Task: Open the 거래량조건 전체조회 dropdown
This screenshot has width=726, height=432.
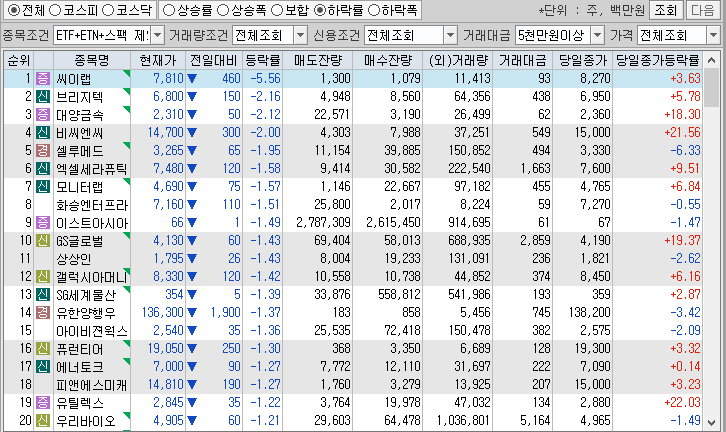Action: (x=300, y=35)
